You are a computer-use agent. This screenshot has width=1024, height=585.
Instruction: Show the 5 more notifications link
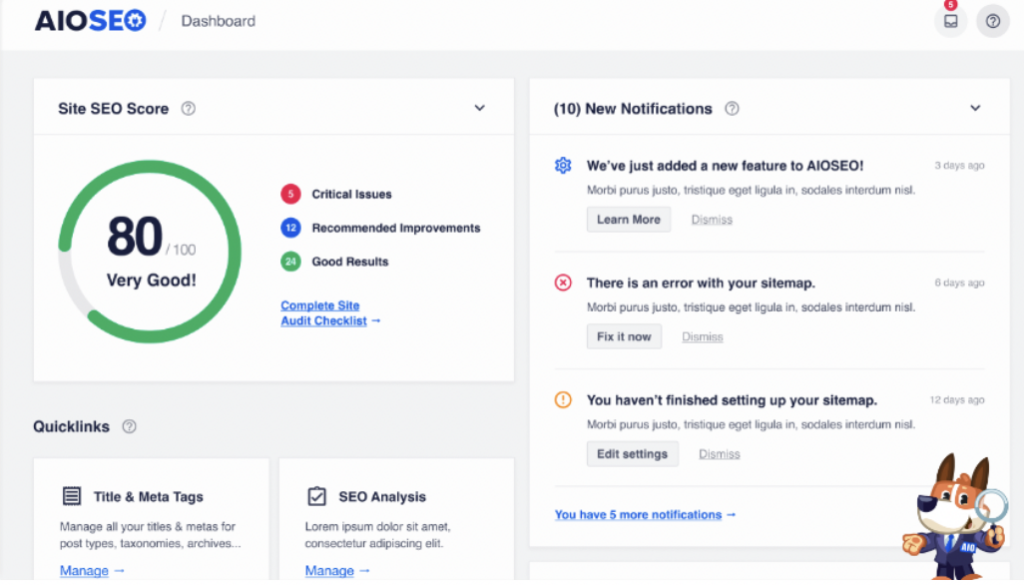[644, 515]
